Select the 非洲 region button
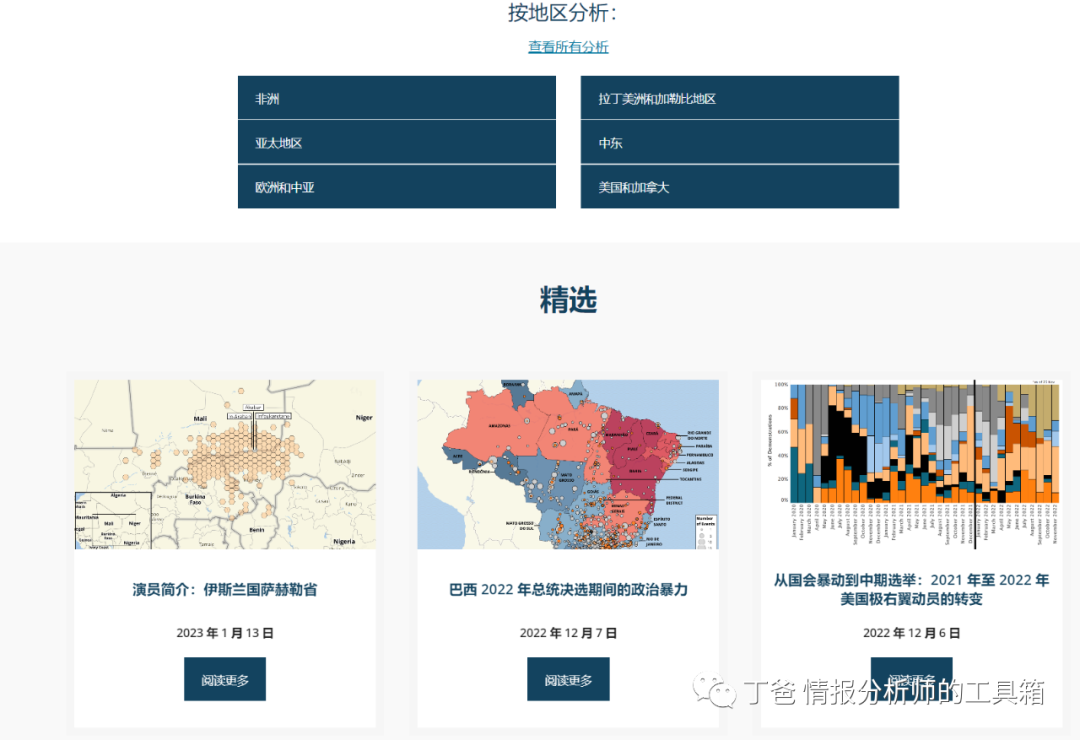Image resolution: width=1080 pixels, height=740 pixels. point(397,98)
